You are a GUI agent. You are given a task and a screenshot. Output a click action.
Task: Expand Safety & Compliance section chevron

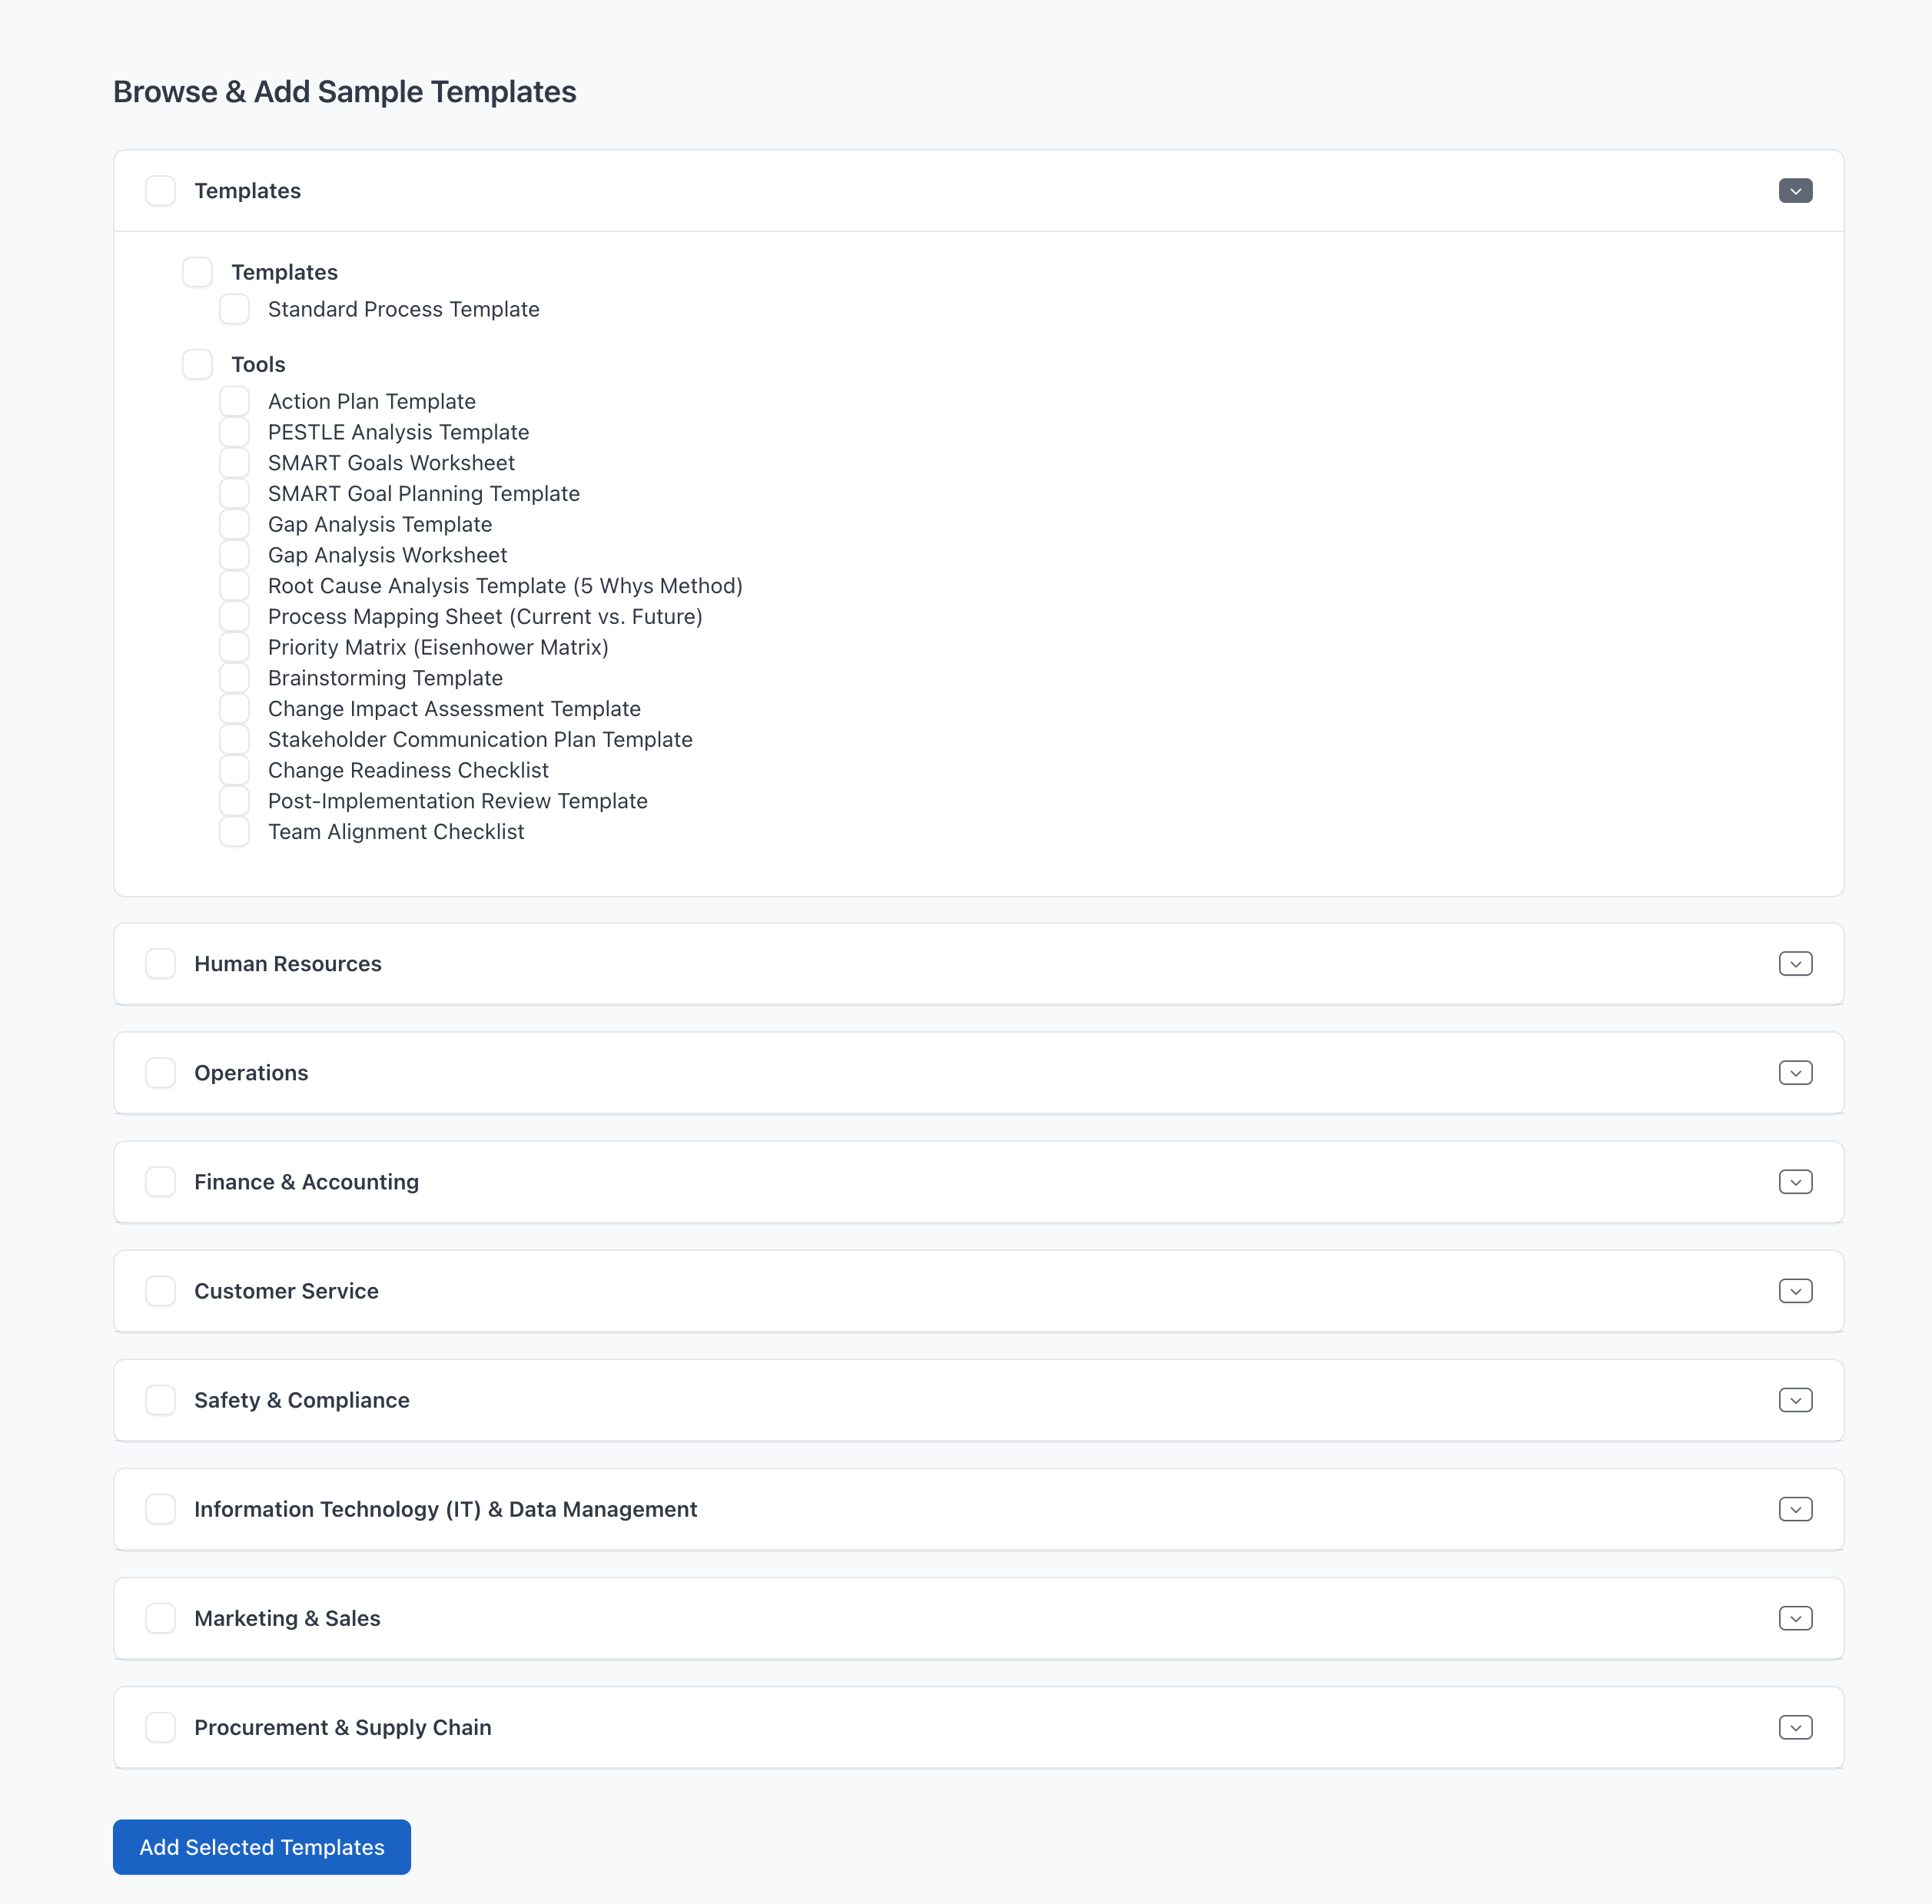(x=1795, y=1400)
